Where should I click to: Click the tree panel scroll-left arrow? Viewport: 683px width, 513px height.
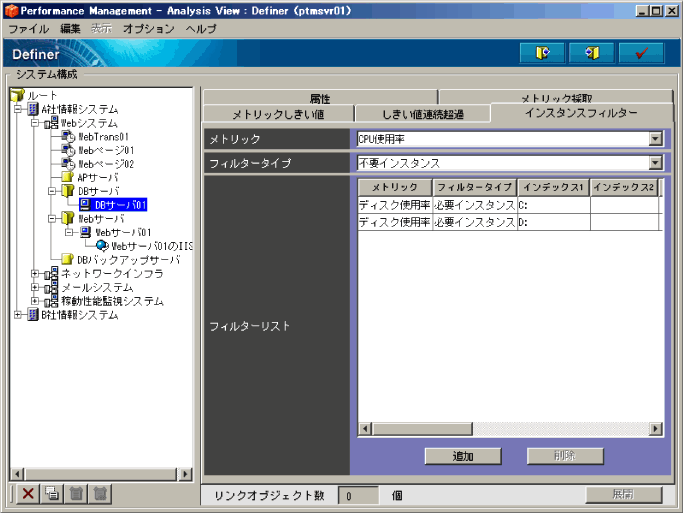click(x=17, y=473)
